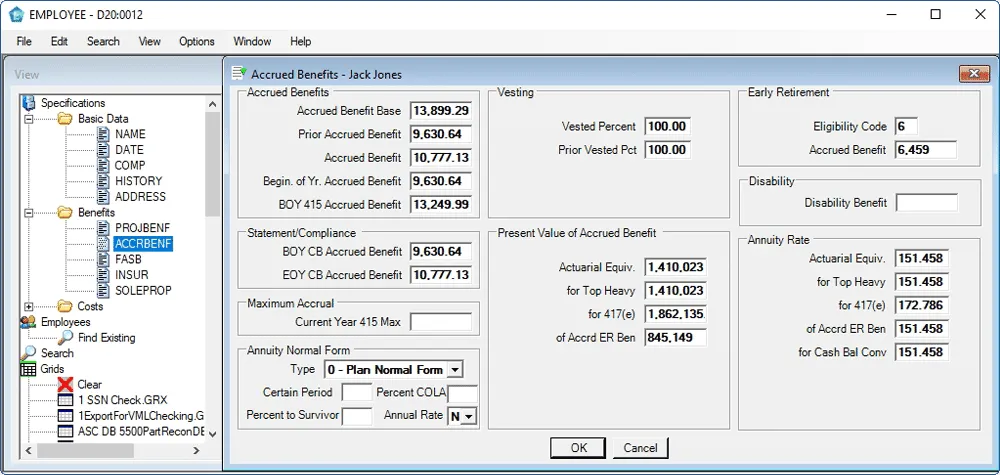
Task: Click the Present Value for 417(e) field
Action: coord(675,314)
